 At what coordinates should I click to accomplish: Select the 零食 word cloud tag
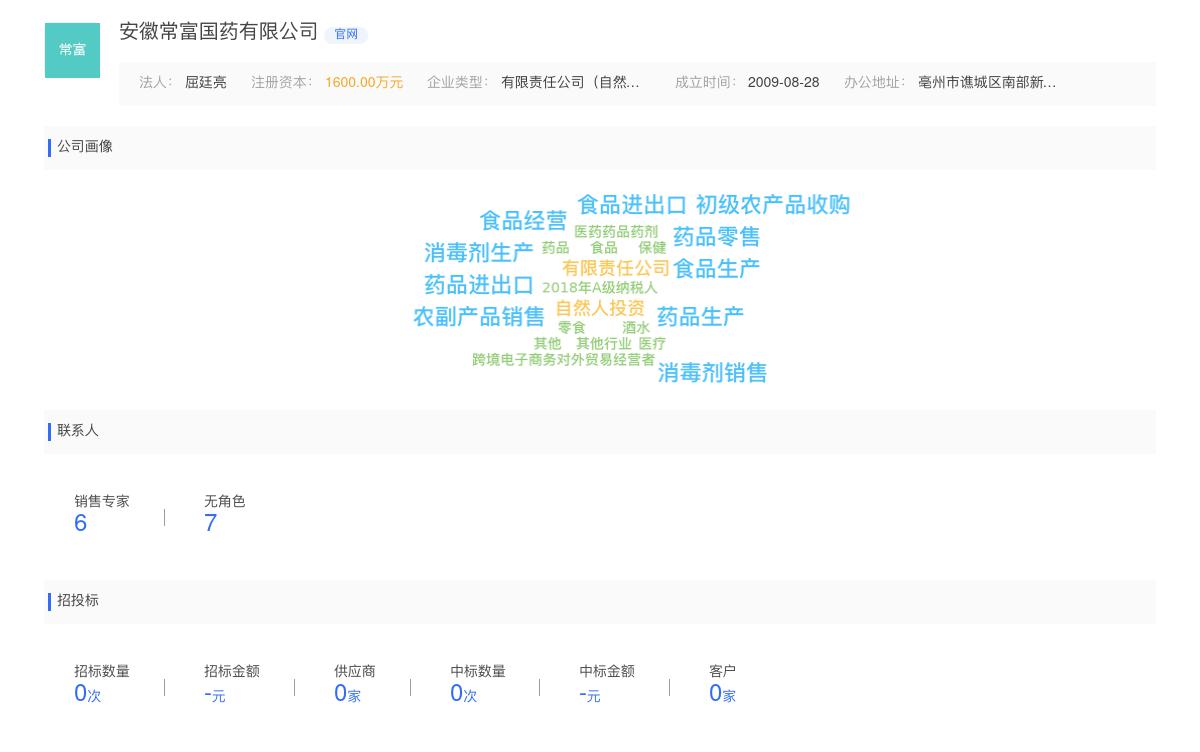[572, 327]
